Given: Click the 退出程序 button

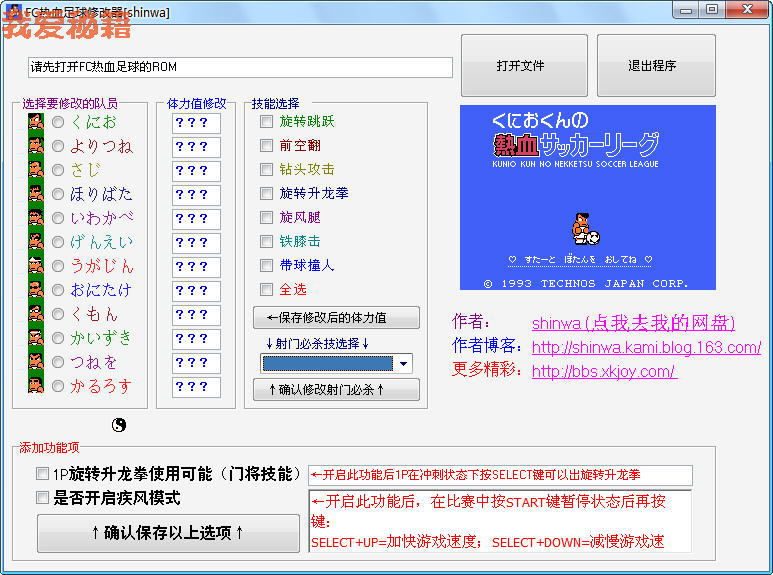Looking at the screenshot, I should [x=655, y=66].
